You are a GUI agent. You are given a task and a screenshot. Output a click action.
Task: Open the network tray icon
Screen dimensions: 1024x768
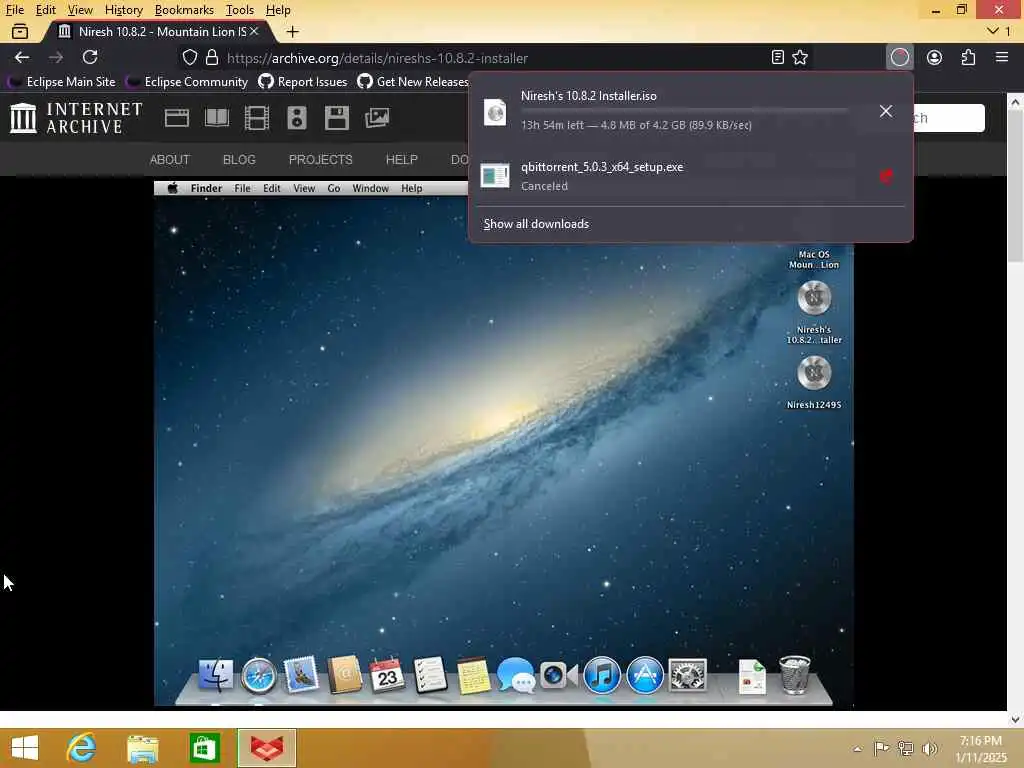pos(905,748)
